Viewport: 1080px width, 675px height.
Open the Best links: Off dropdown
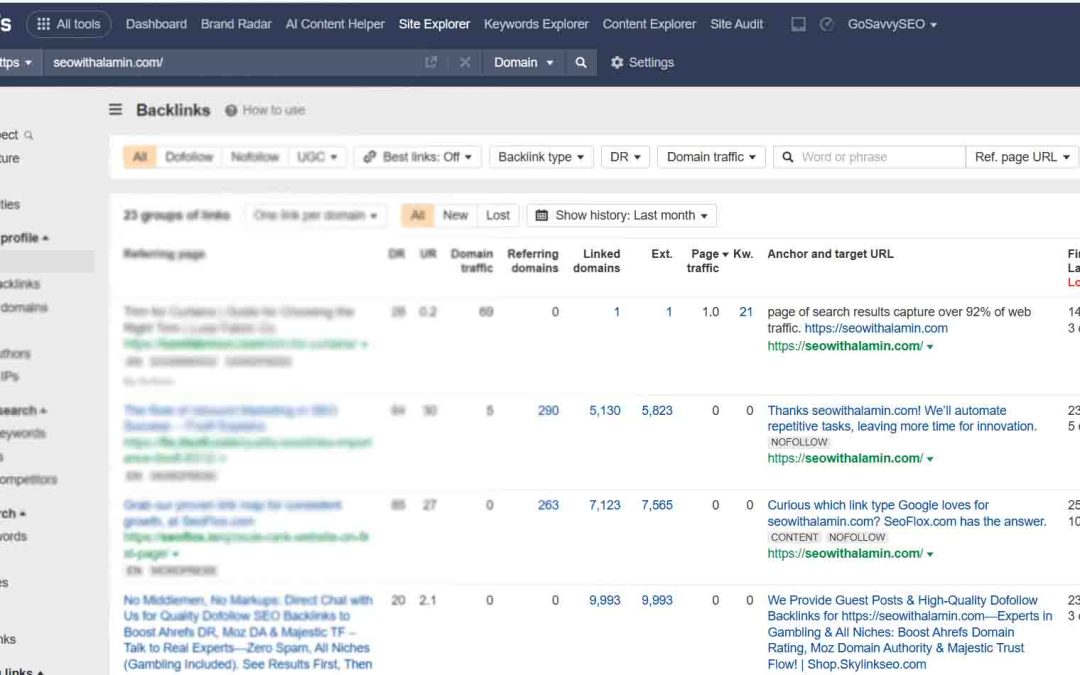pyautogui.click(x=417, y=157)
